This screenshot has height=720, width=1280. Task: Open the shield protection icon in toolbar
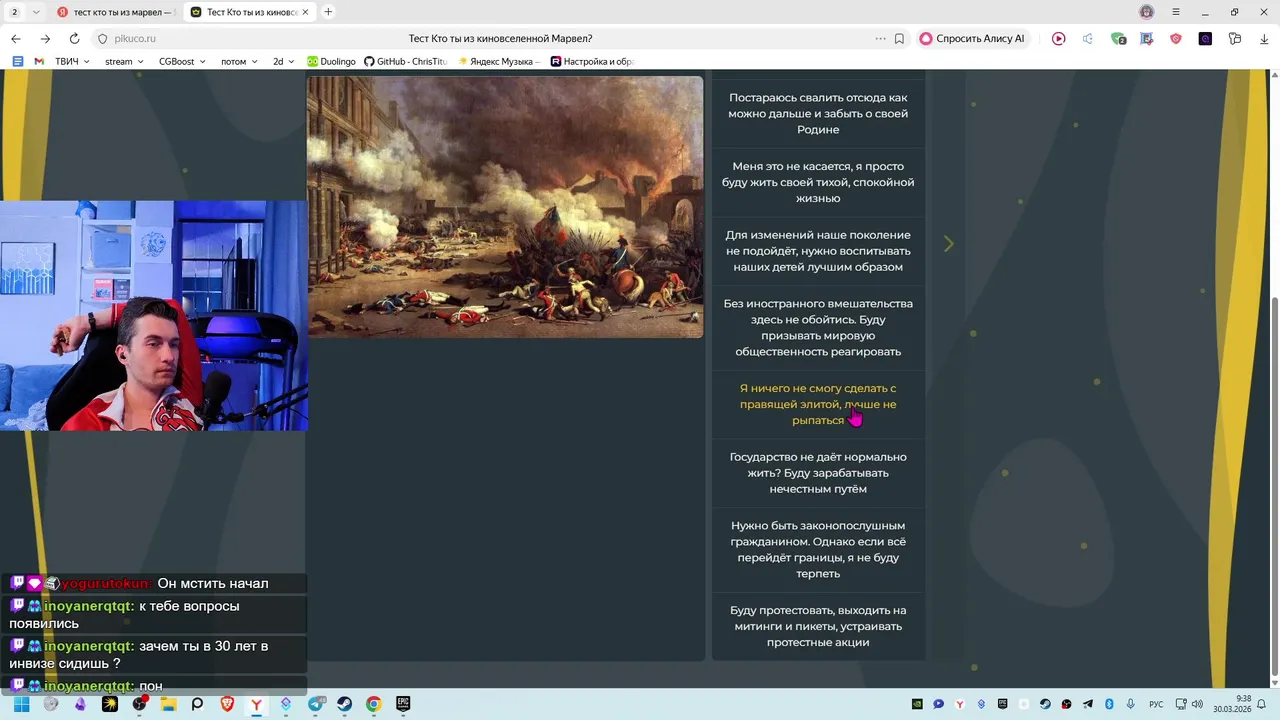click(x=1176, y=38)
